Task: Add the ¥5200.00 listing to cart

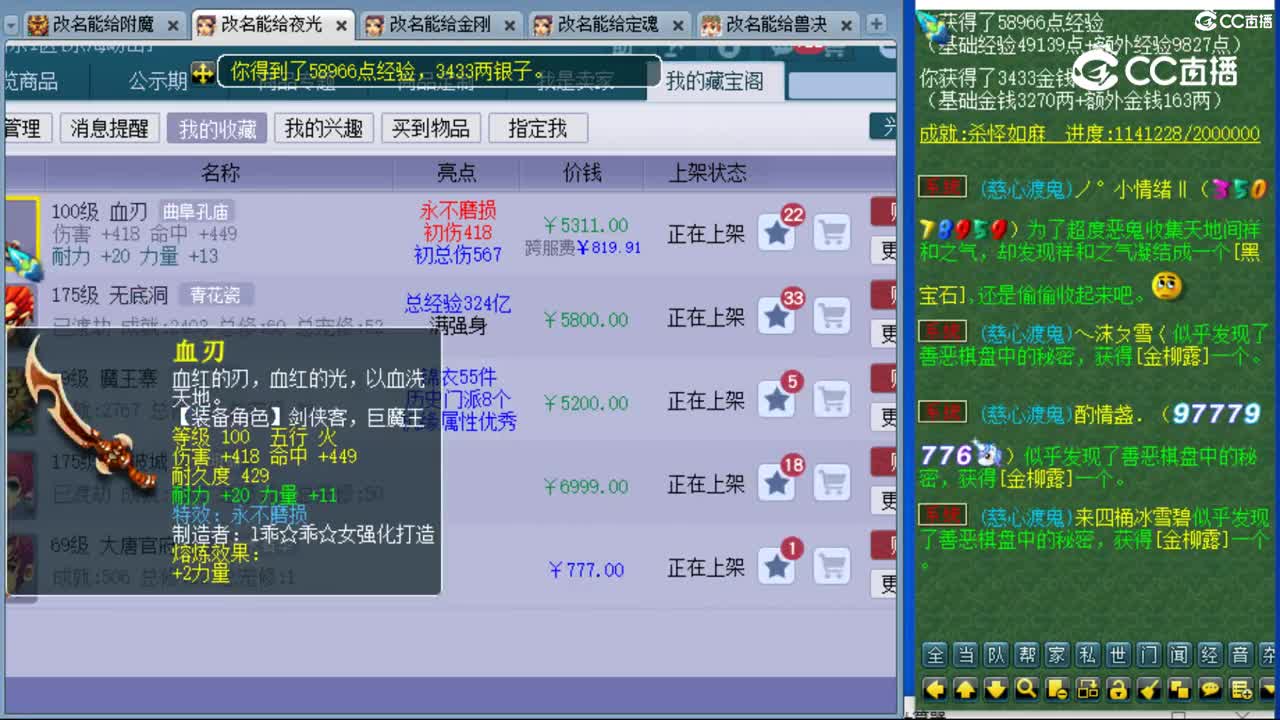Action: tap(832, 400)
